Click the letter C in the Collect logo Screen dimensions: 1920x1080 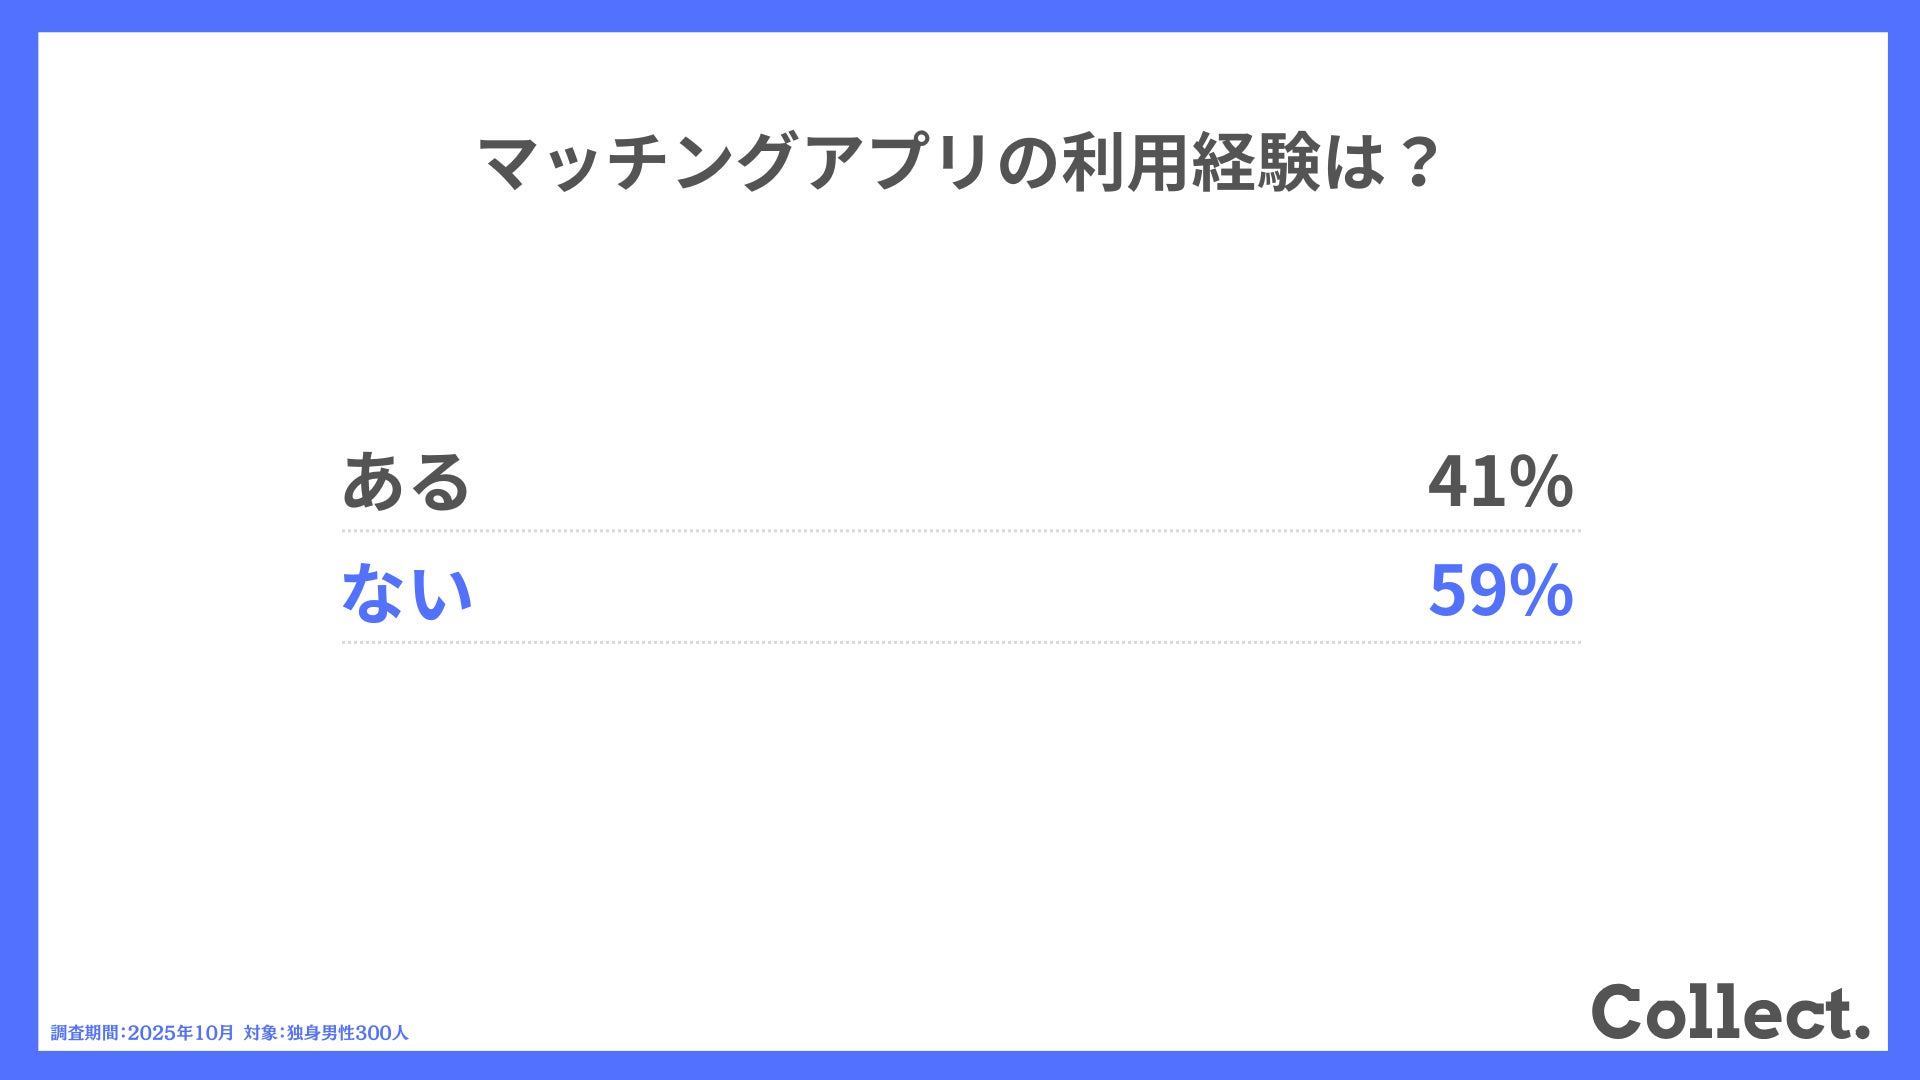1620,1012
